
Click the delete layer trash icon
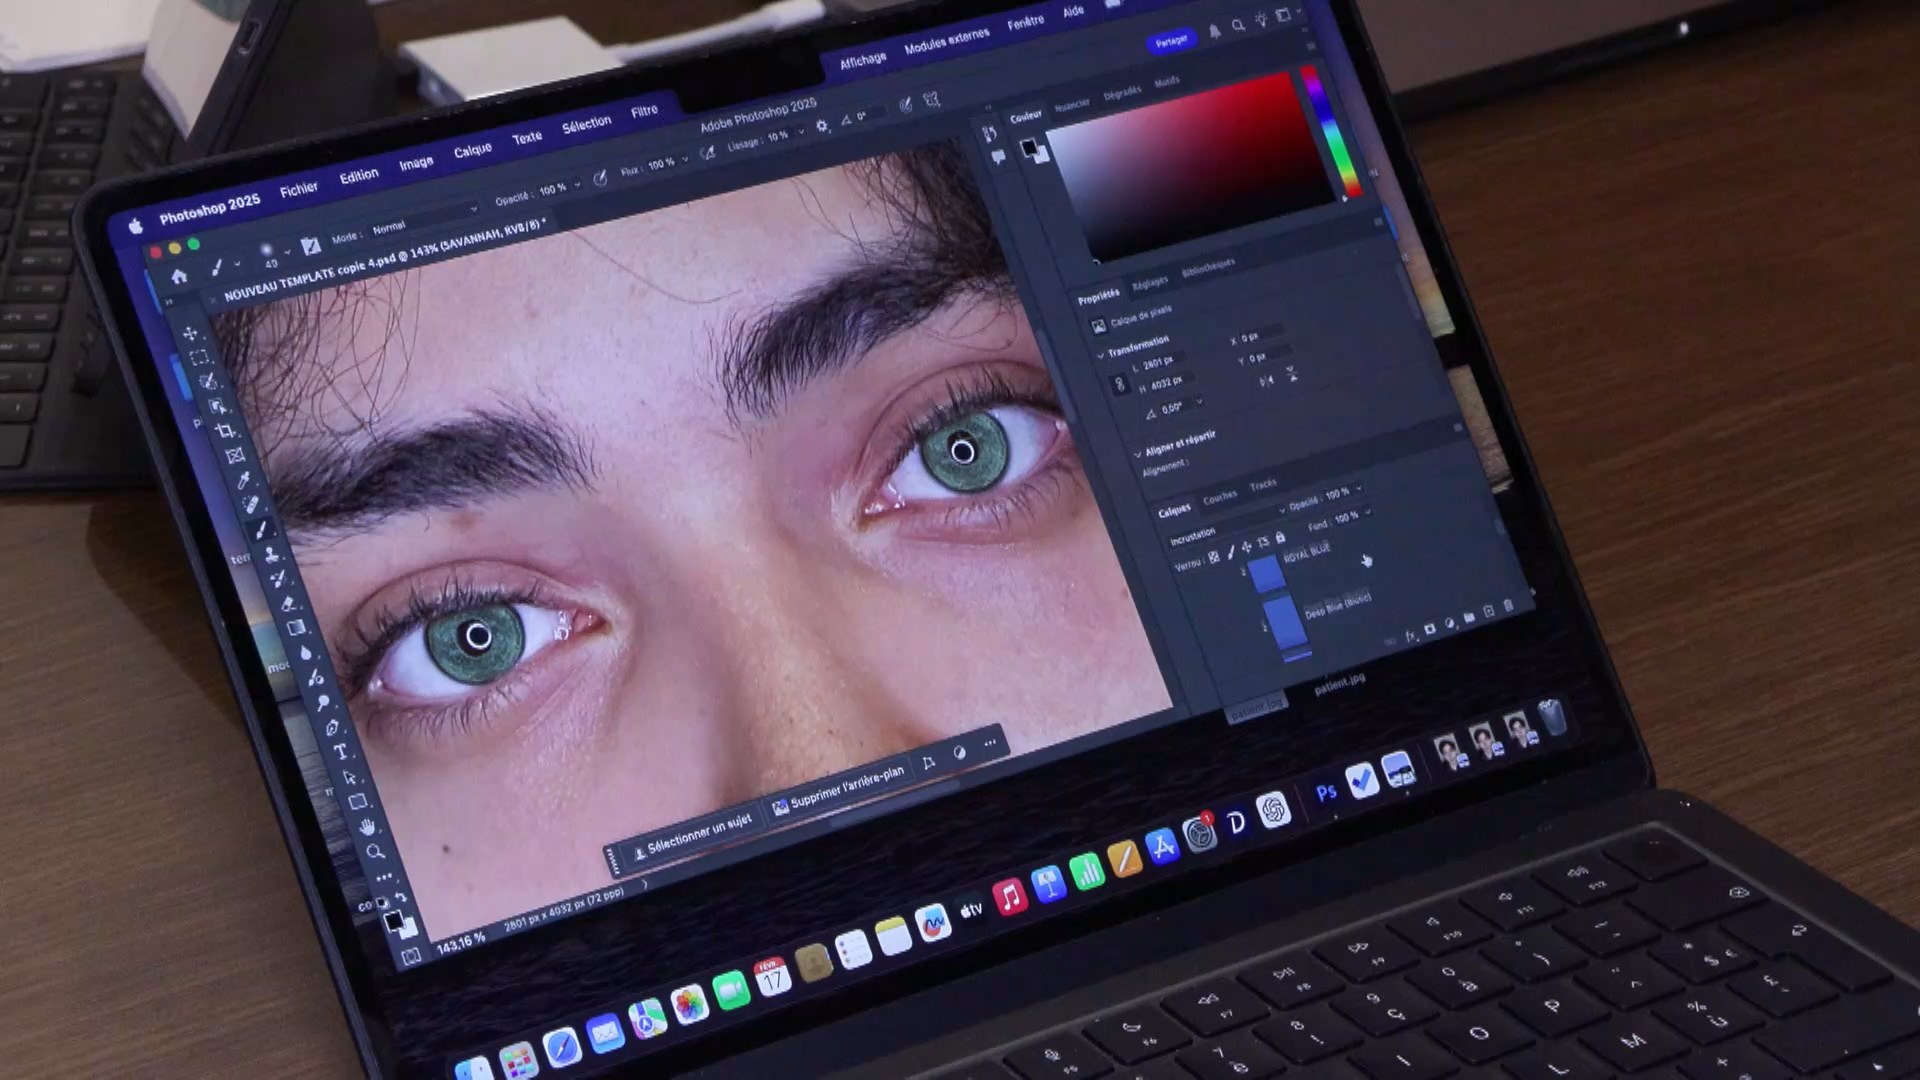[x=1509, y=607]
